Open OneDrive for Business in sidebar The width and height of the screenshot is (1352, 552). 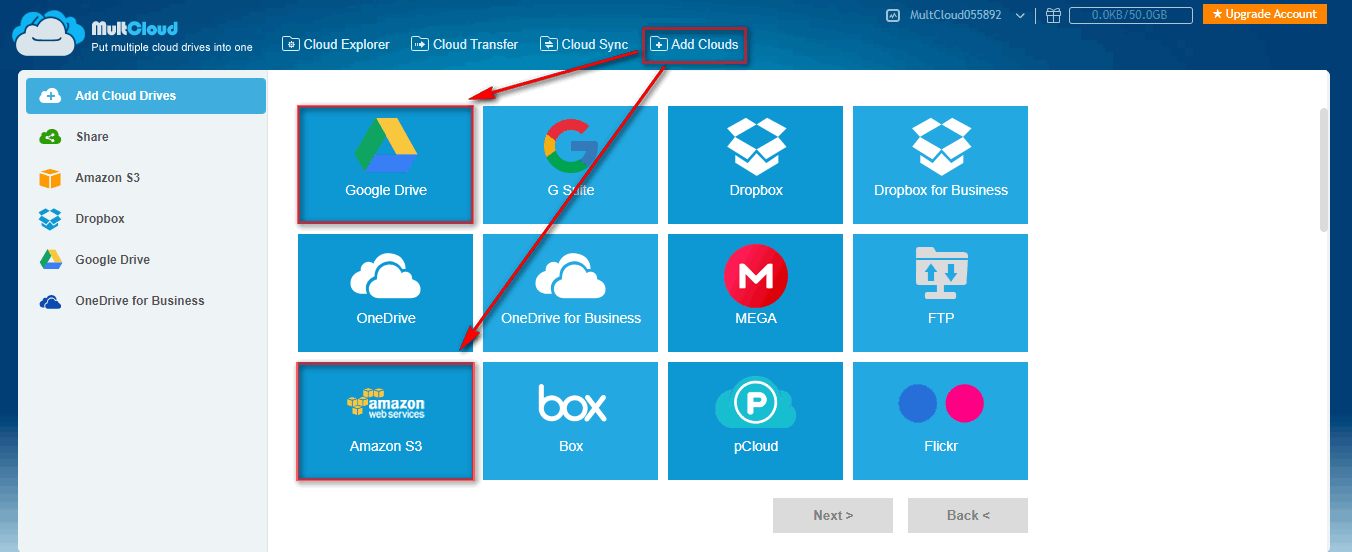click(x=146, y=301)
